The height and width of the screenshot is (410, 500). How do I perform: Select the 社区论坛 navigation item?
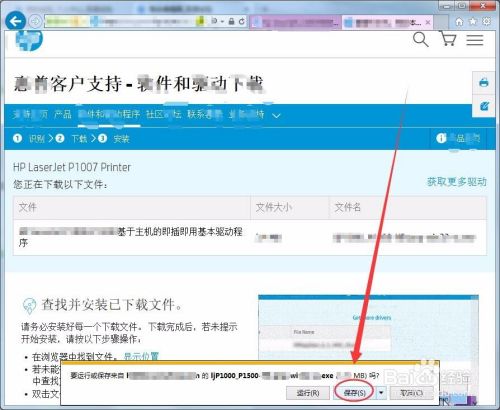pos(164,114)
